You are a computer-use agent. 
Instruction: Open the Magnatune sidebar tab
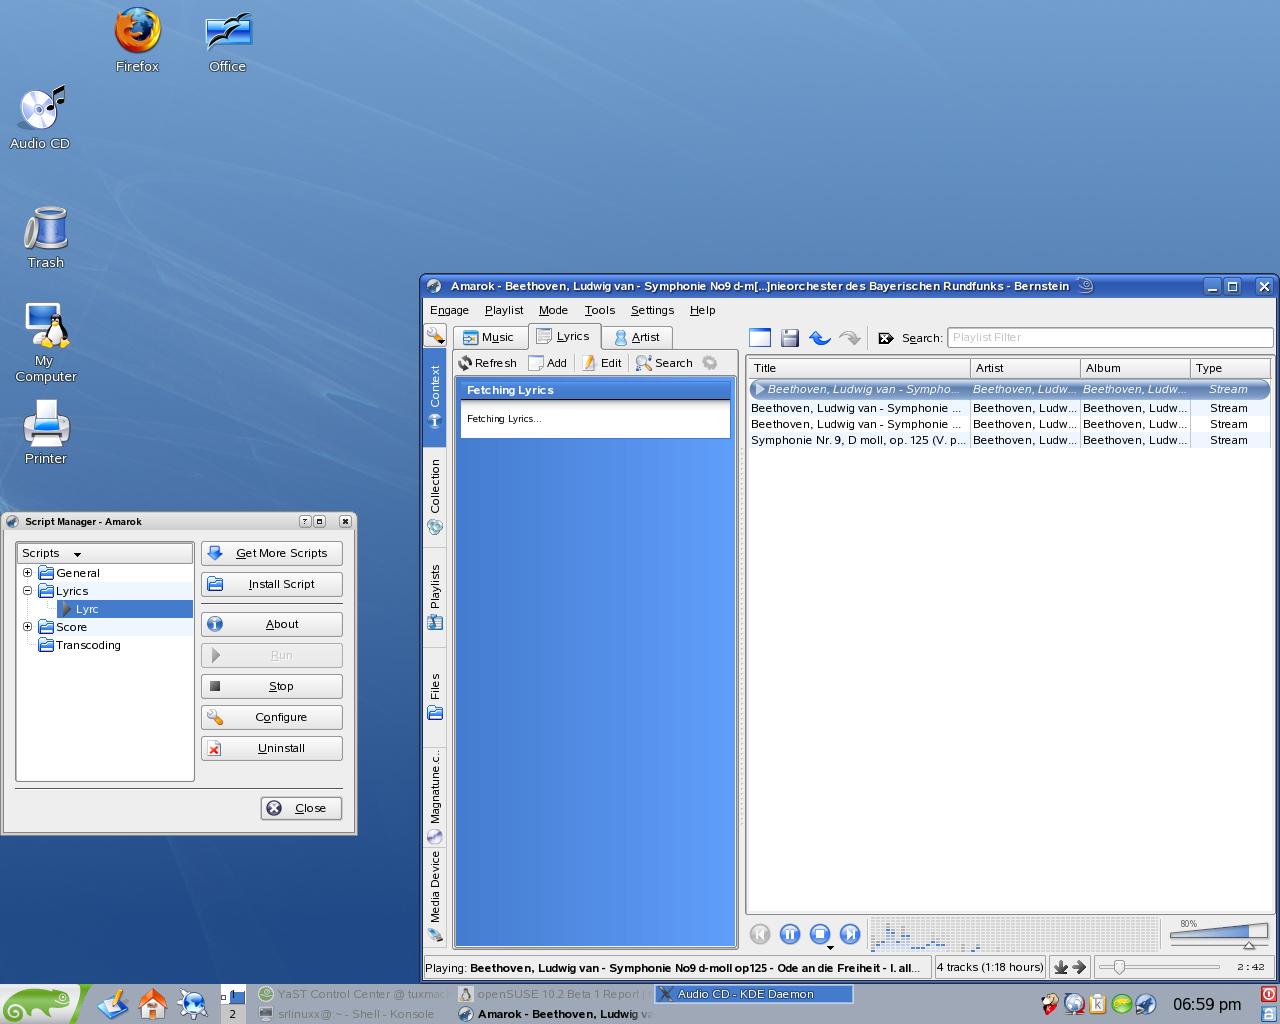pos(435,796)
